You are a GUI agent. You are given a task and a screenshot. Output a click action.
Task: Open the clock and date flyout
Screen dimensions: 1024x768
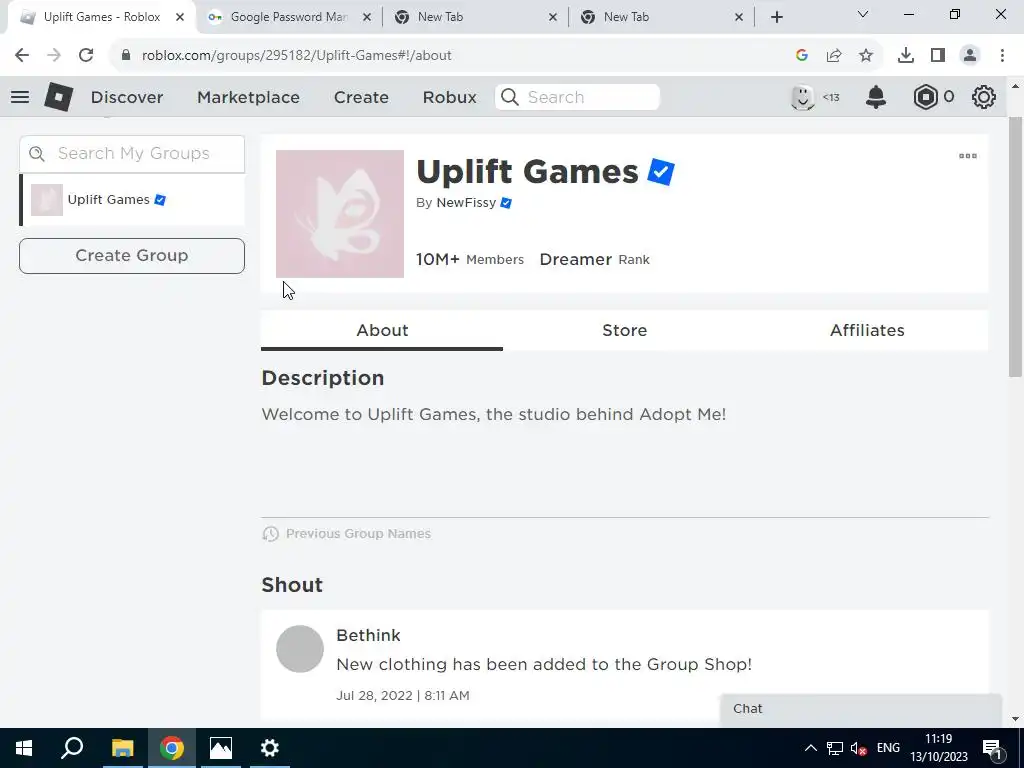pos(939,748)
